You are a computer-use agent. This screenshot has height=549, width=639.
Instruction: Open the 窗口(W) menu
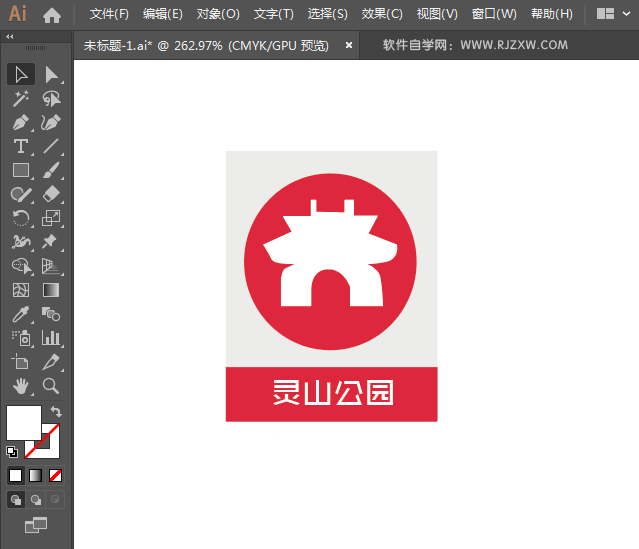pos(494,14)
